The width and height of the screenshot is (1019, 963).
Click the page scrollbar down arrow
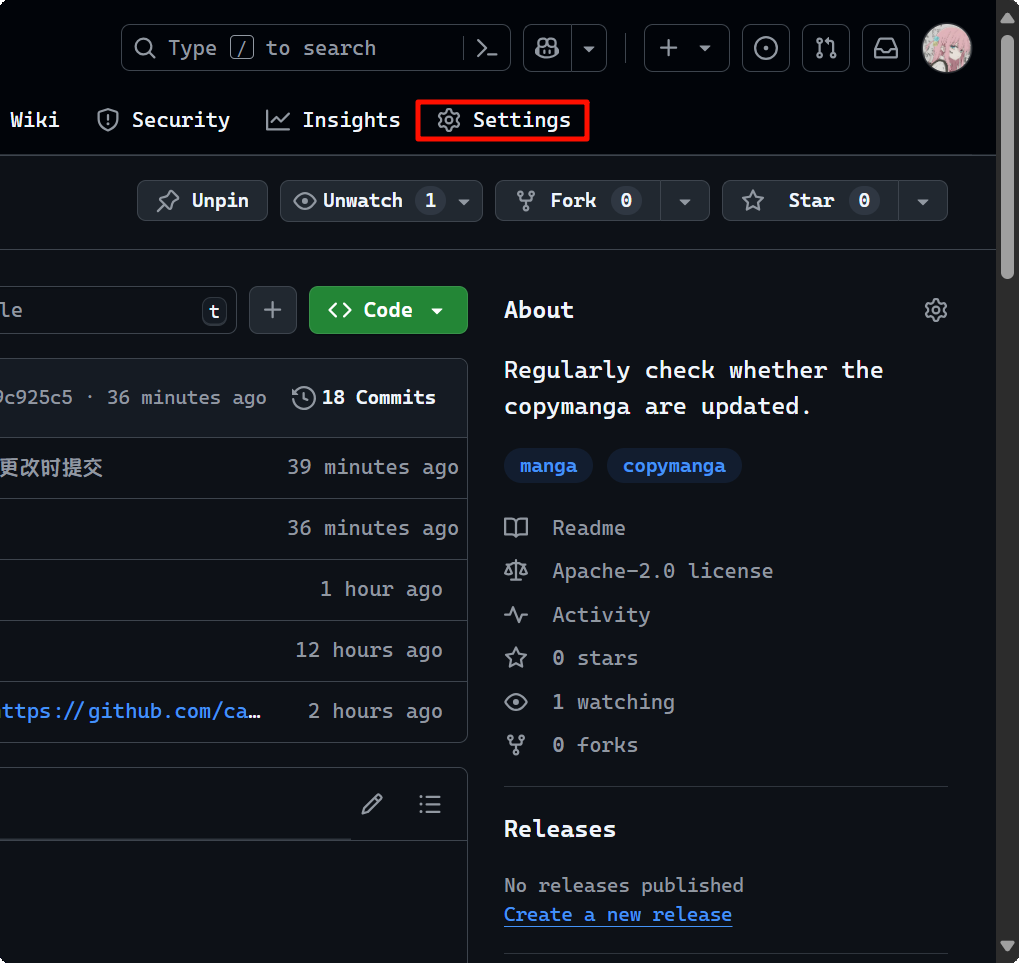point(1007,946)
